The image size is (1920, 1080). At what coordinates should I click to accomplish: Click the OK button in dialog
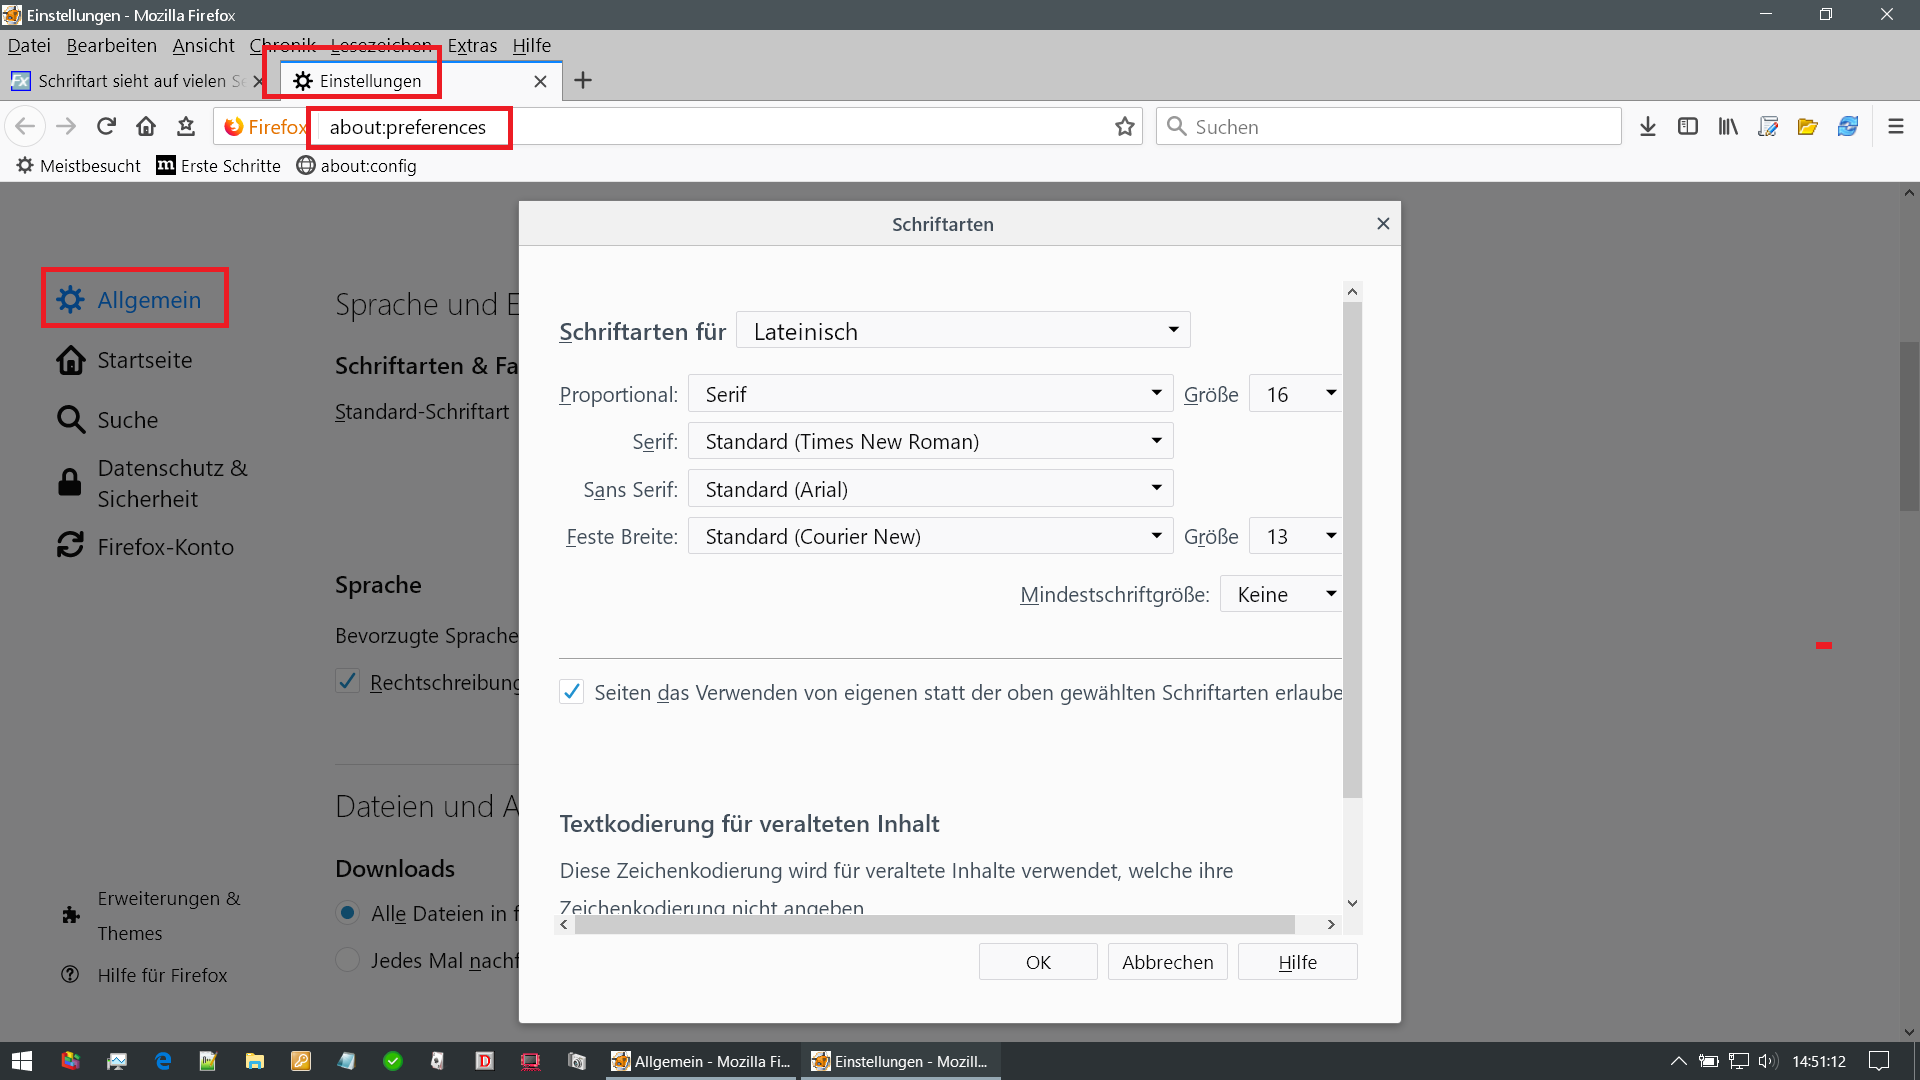(x=1037, y=962)
